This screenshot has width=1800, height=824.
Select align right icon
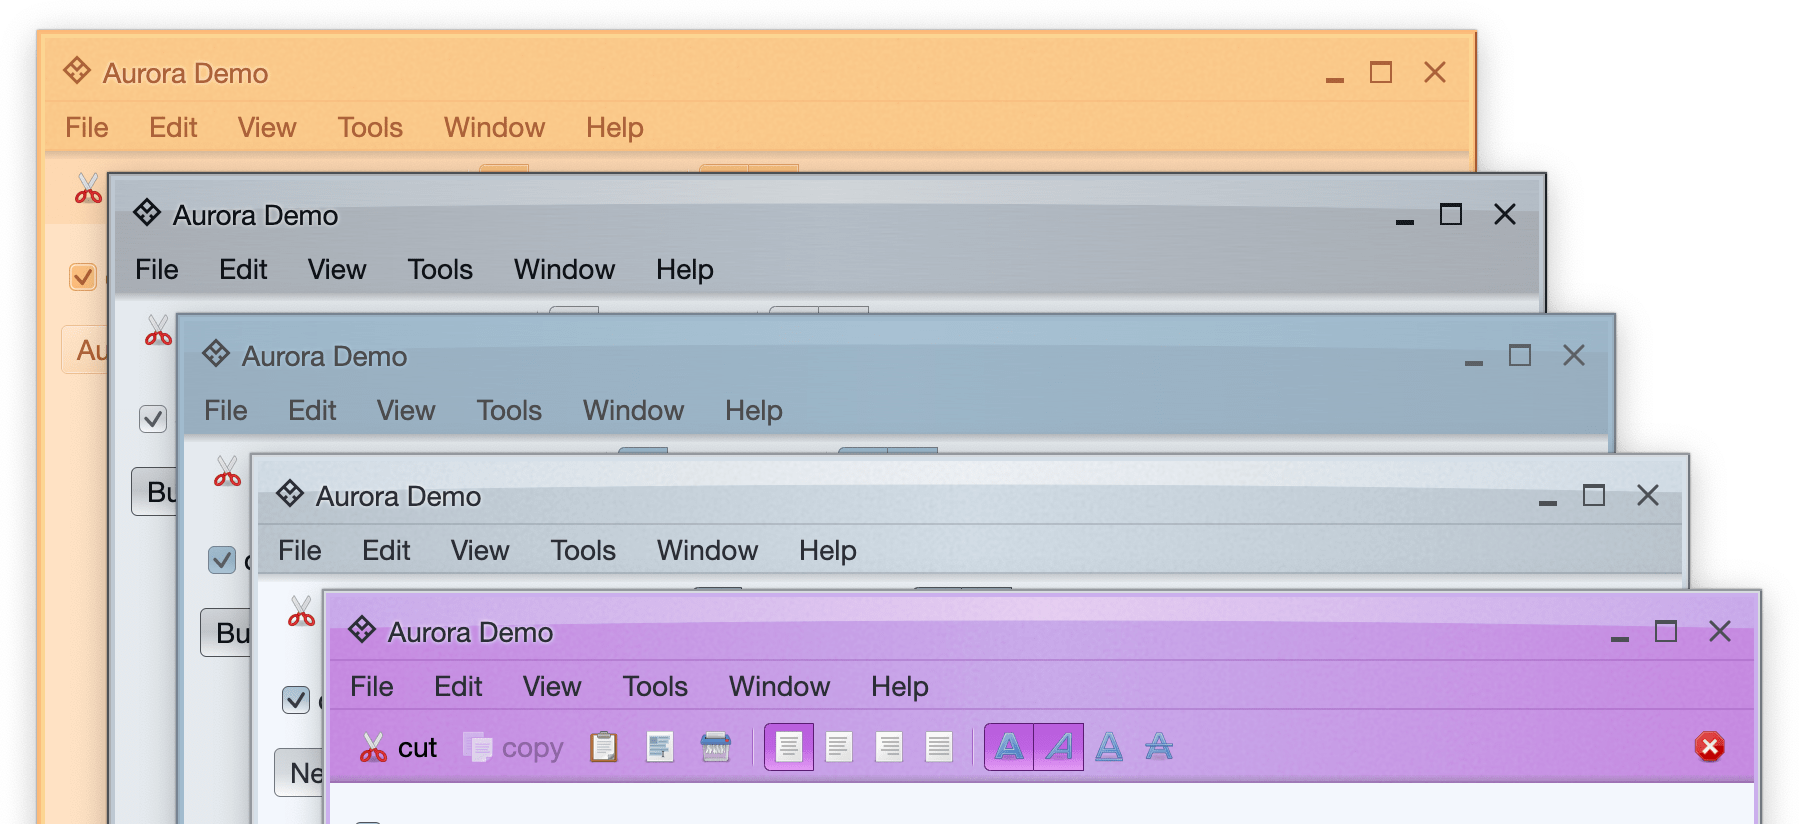[889, 747]
